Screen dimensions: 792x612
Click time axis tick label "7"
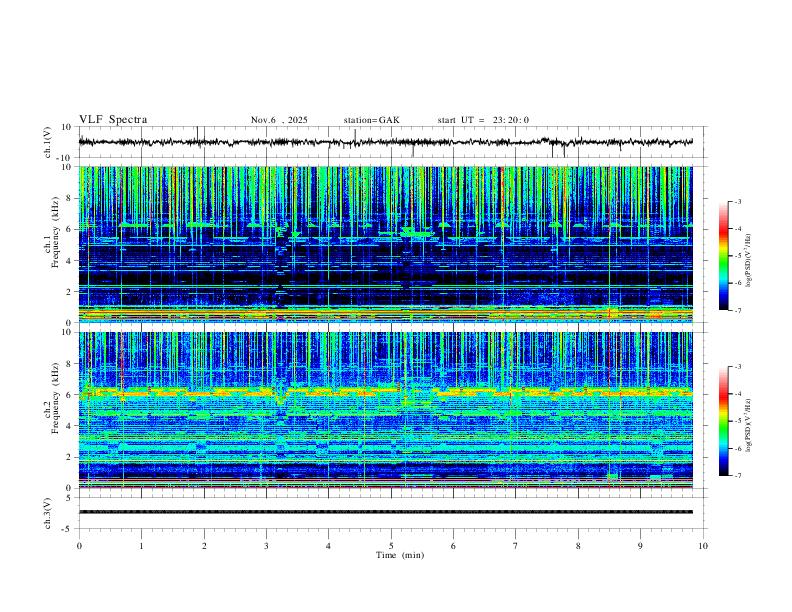pos(516,546)
